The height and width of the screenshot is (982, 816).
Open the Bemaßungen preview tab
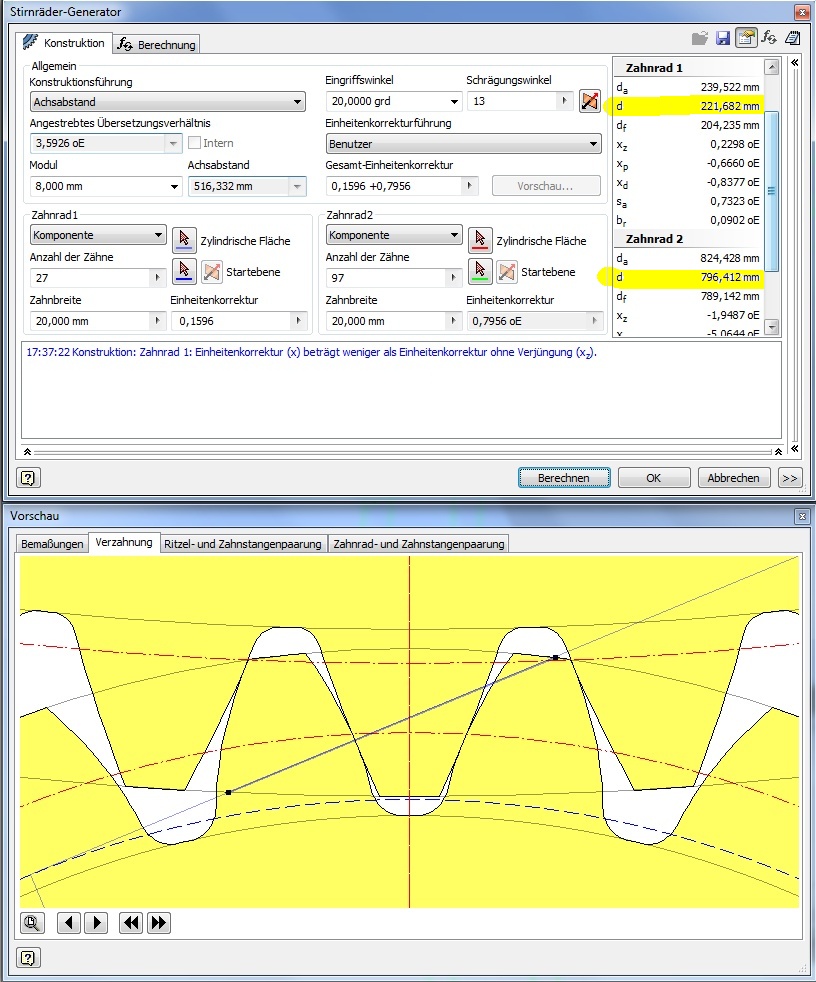pyautogui.click(x=52, y=543)
